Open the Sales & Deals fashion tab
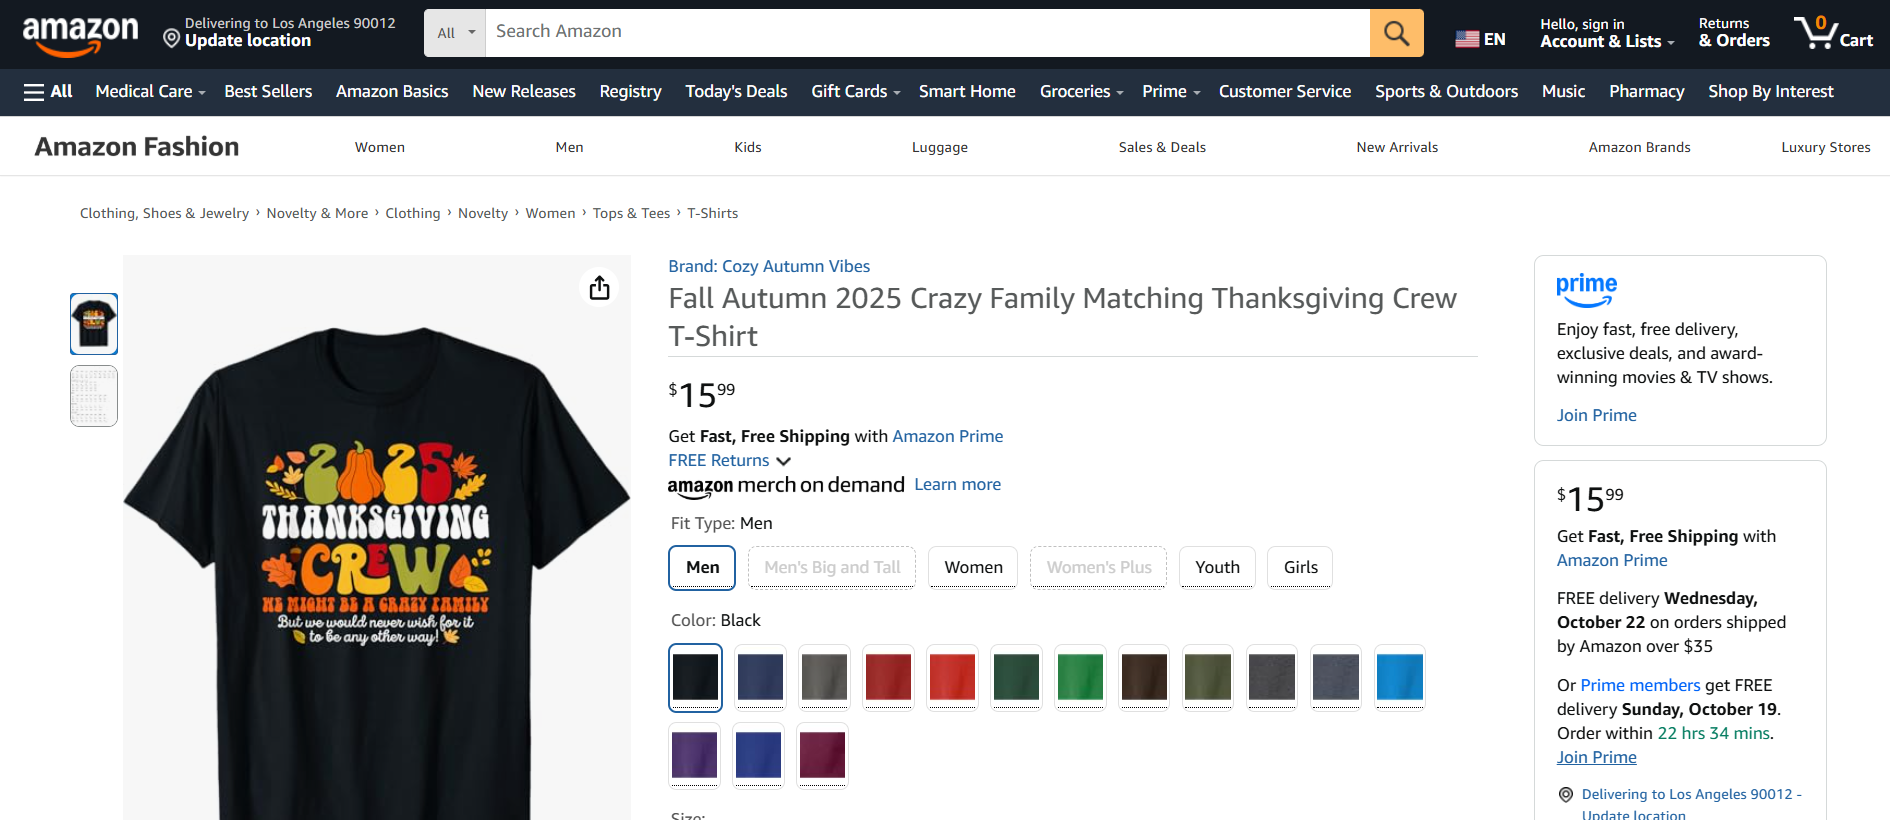The width and height of the screenshot is (1890, 820). click(1162, 147)
